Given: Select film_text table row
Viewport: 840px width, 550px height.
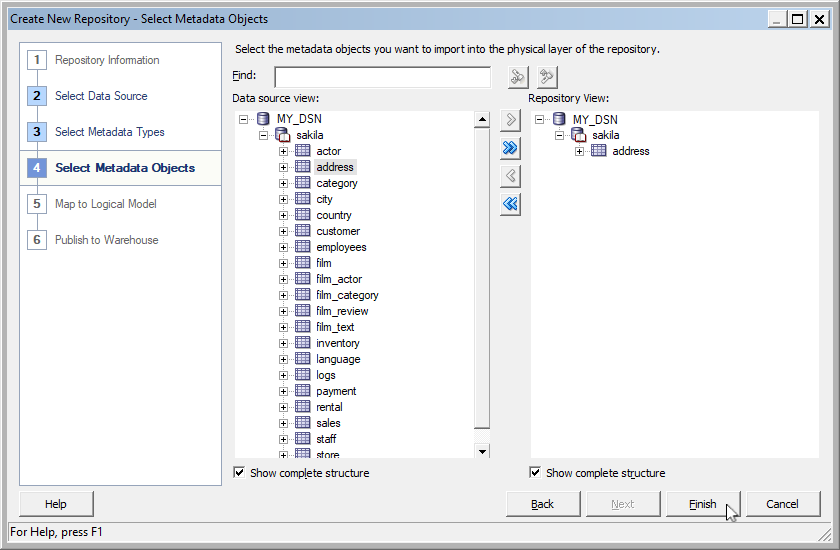Looking at the screenshot, I should click(335, 327).
